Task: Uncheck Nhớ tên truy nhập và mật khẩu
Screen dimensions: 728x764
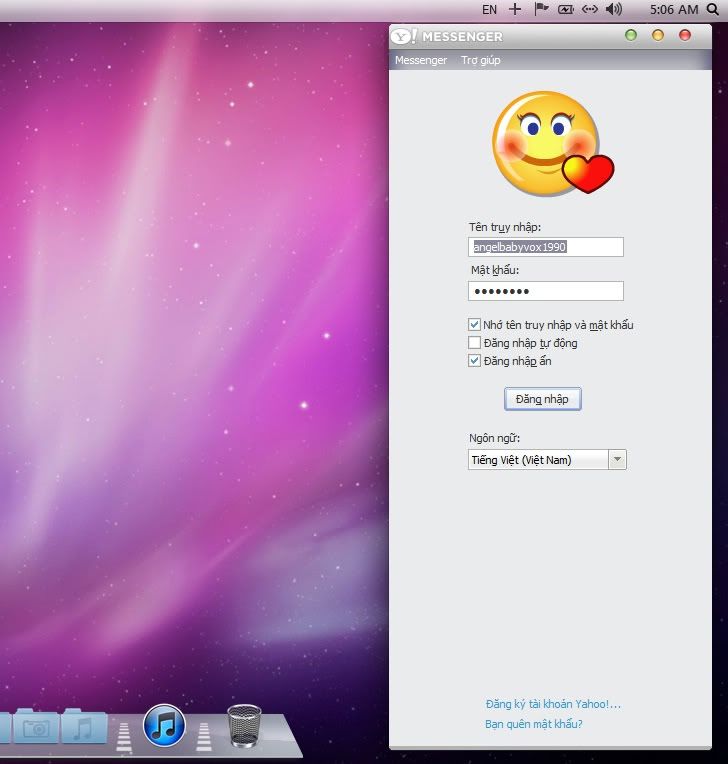Action: pos(475,325)
